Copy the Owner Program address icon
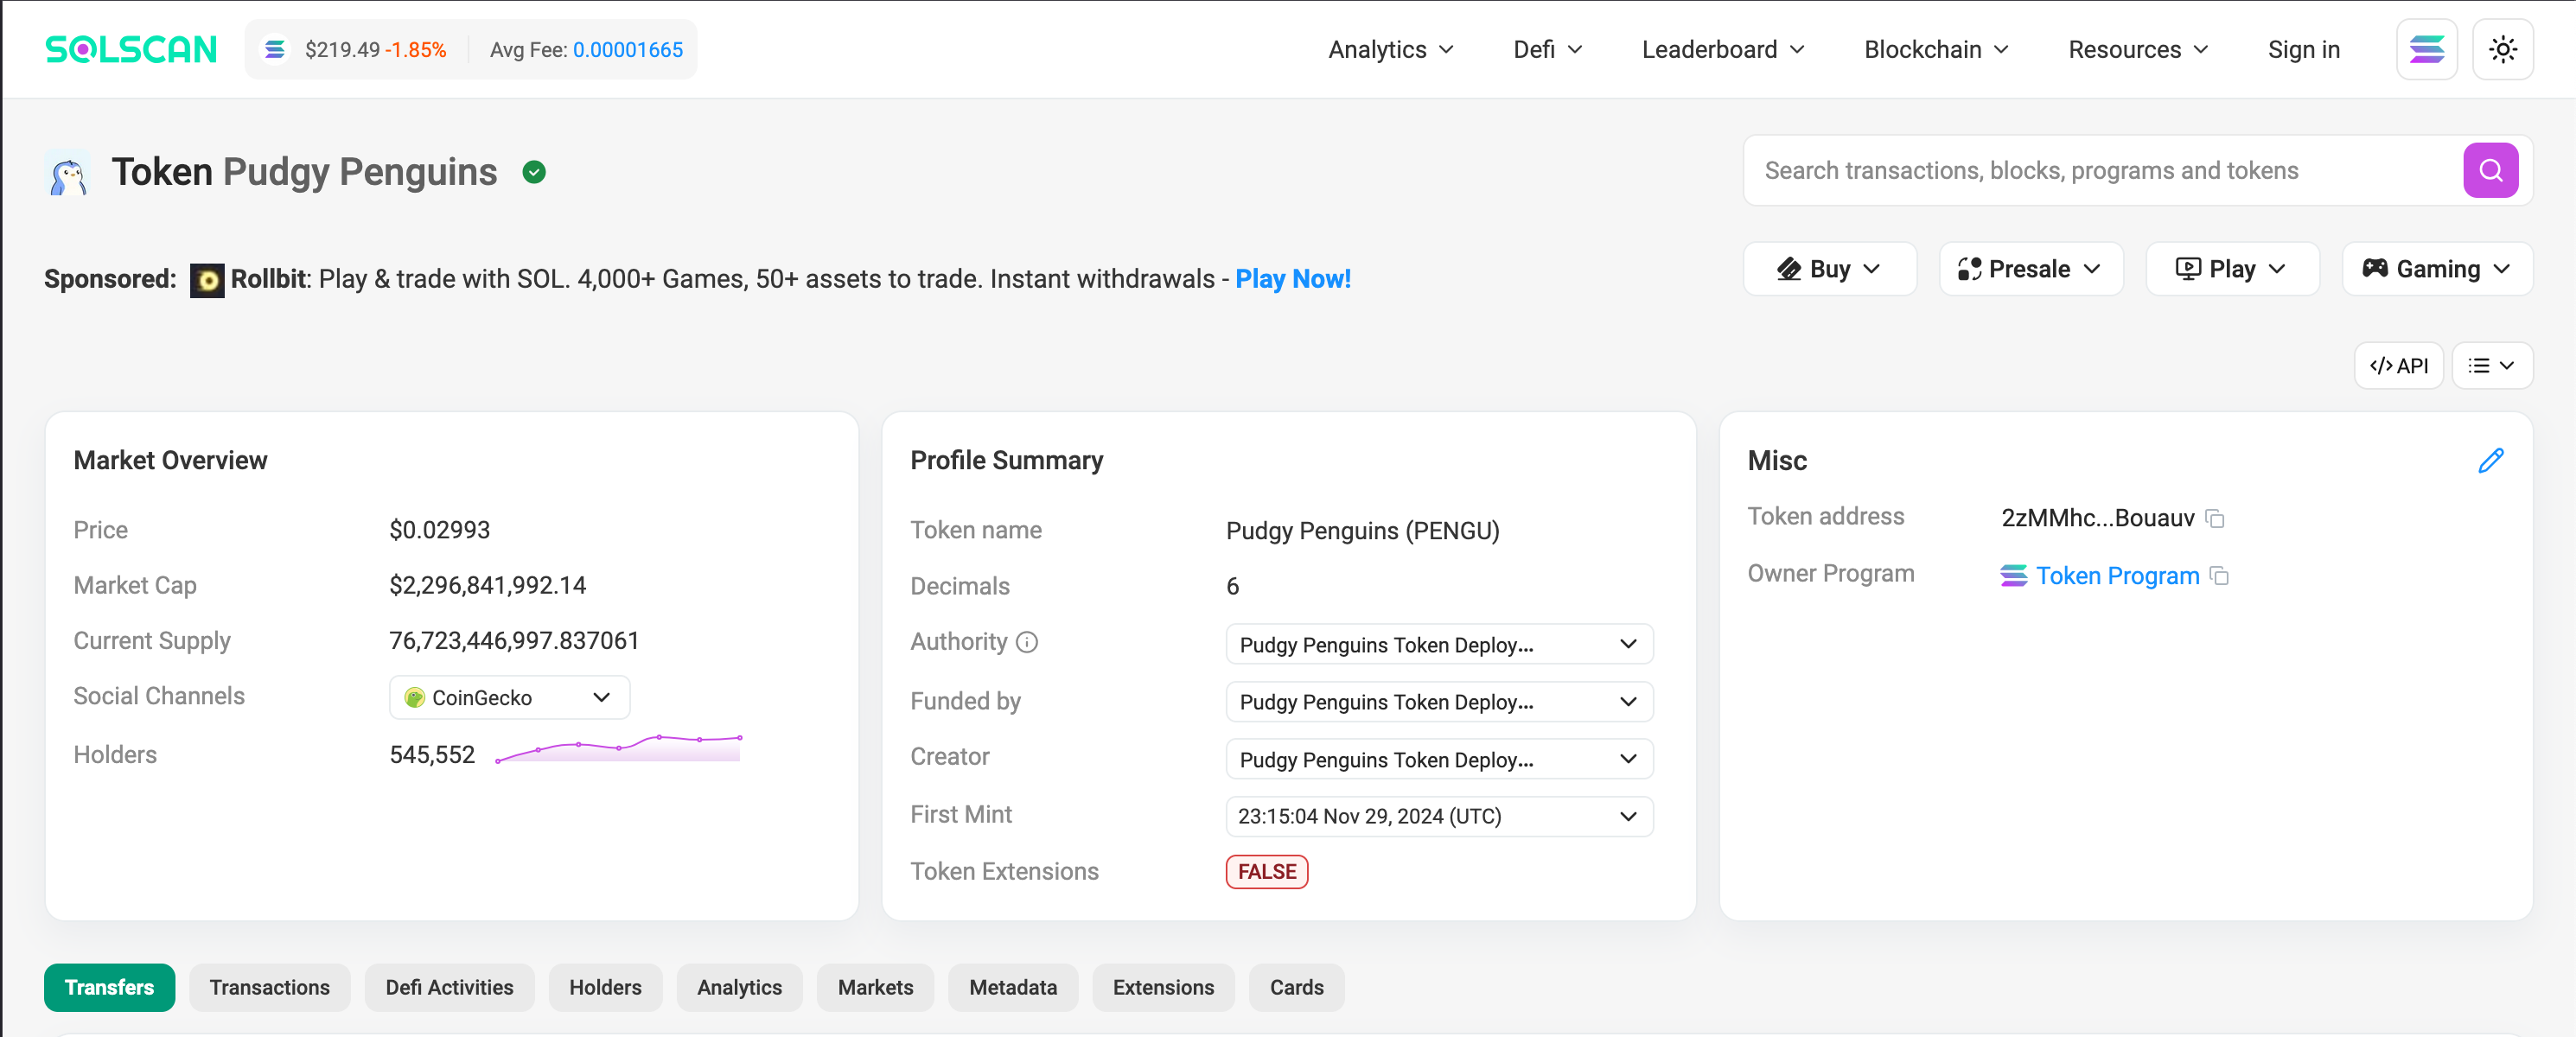 tap(2220, 576)
